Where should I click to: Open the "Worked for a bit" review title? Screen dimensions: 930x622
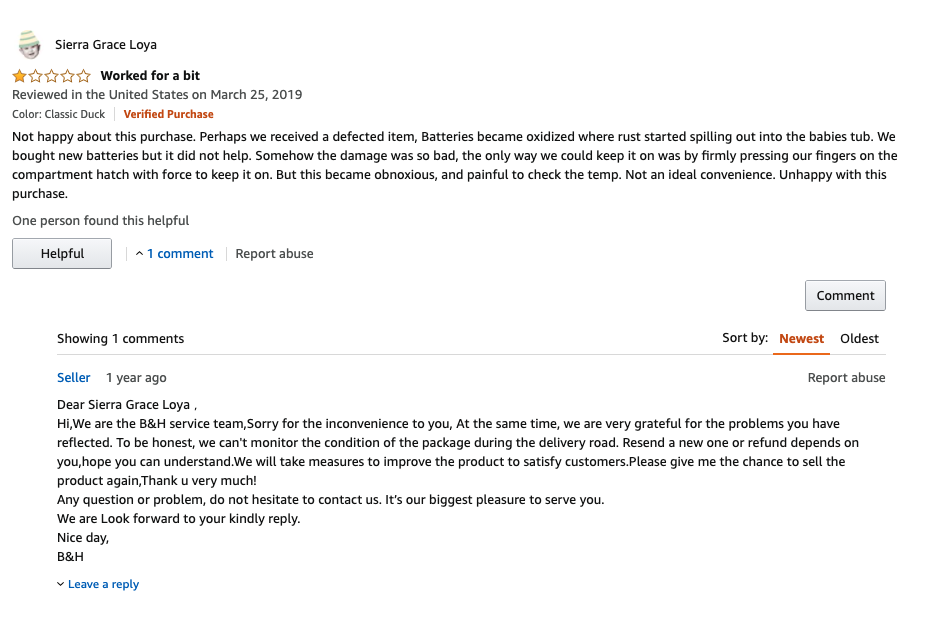coord(150,76)
